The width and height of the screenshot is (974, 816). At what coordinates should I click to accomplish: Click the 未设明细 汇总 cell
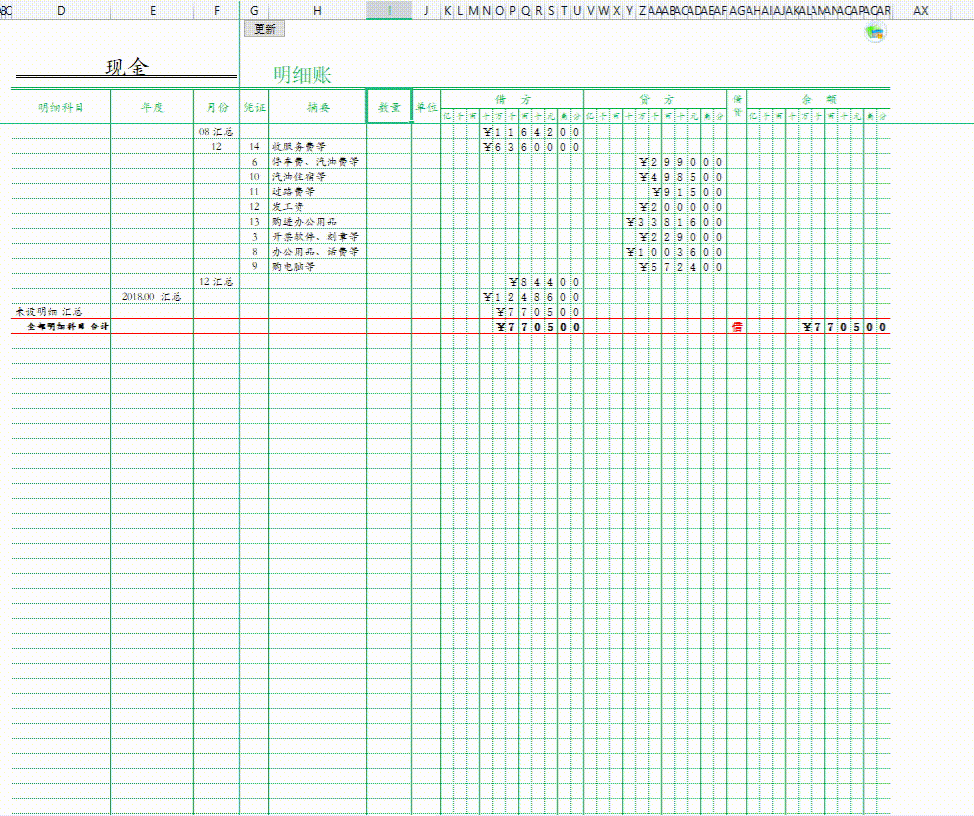(x=61, y=311)
